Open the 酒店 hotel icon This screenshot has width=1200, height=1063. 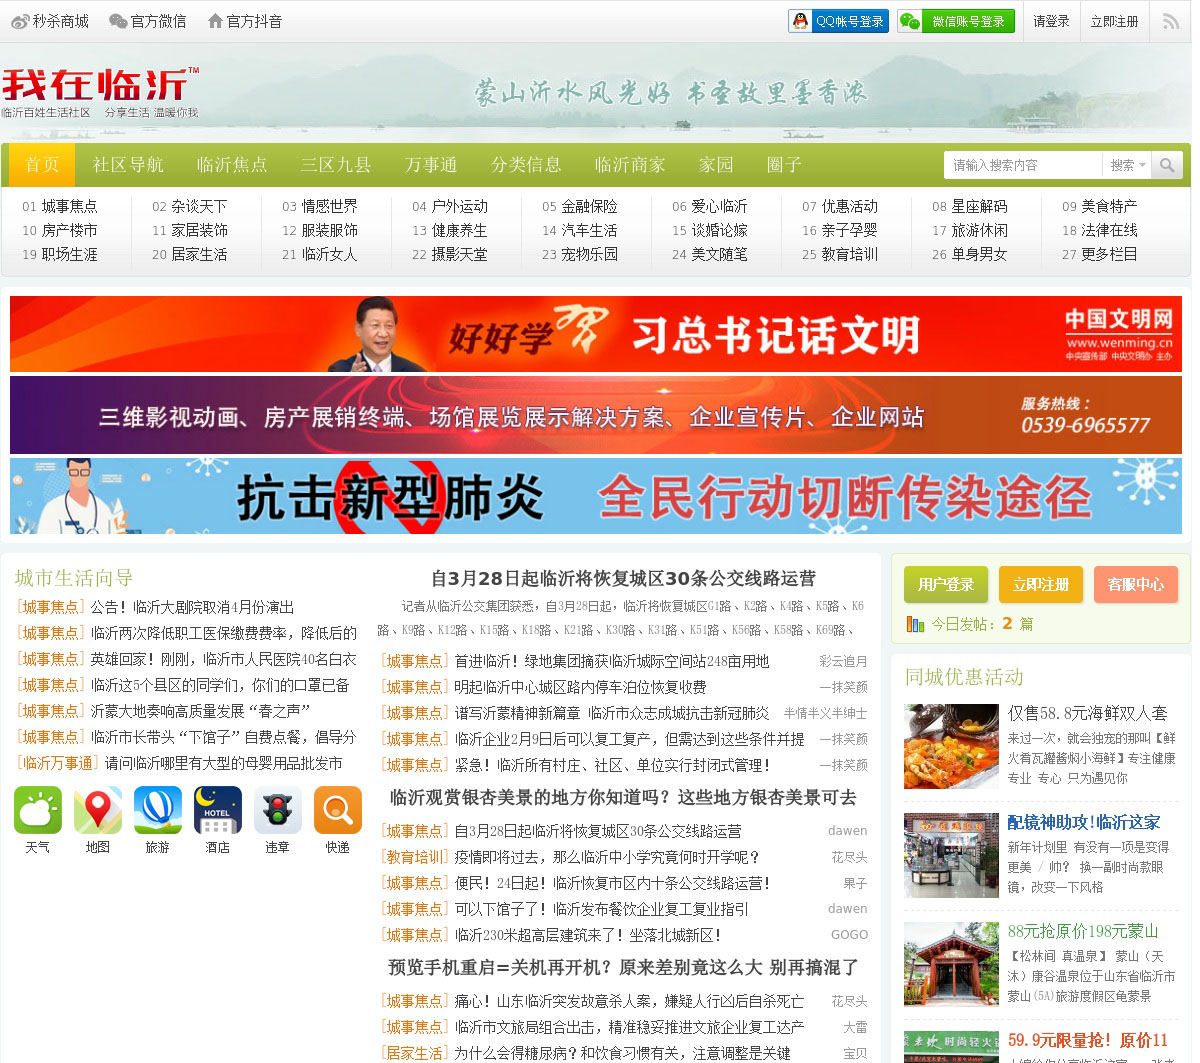[218, 810]
